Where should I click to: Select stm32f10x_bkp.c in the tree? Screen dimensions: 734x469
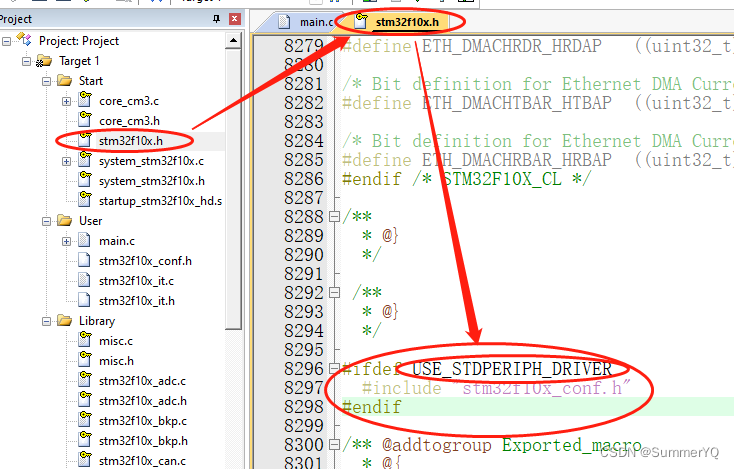143,421
